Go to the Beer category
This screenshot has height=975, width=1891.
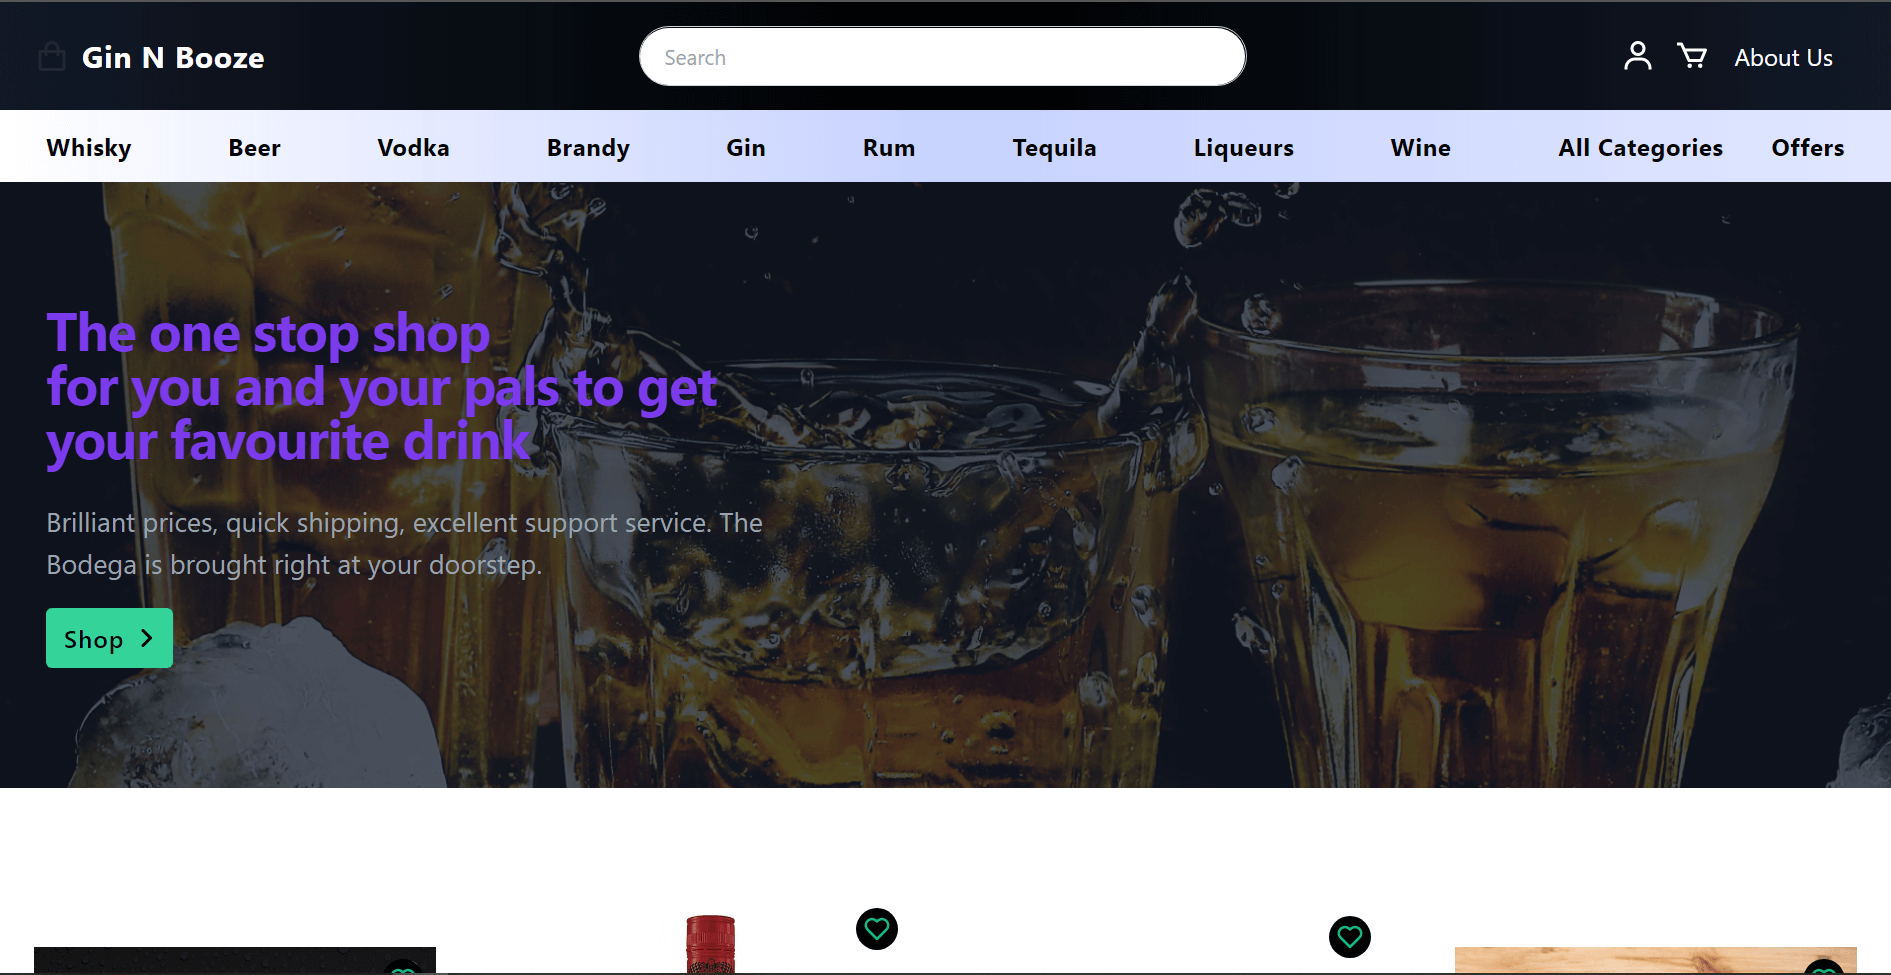[254, 148]
